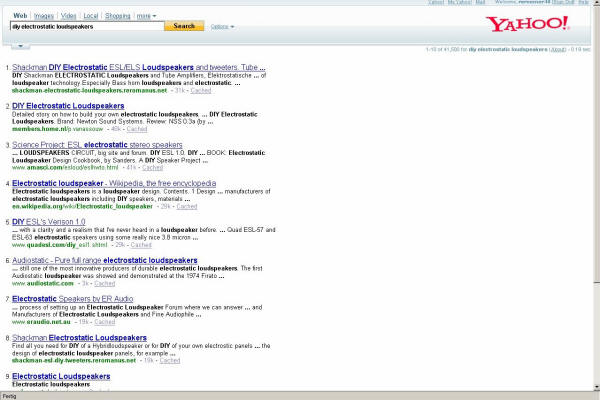The width and height of the screenshot is (600, 400).
Task: Click the My Yahoo! link at top
Action: click(462, 3)
